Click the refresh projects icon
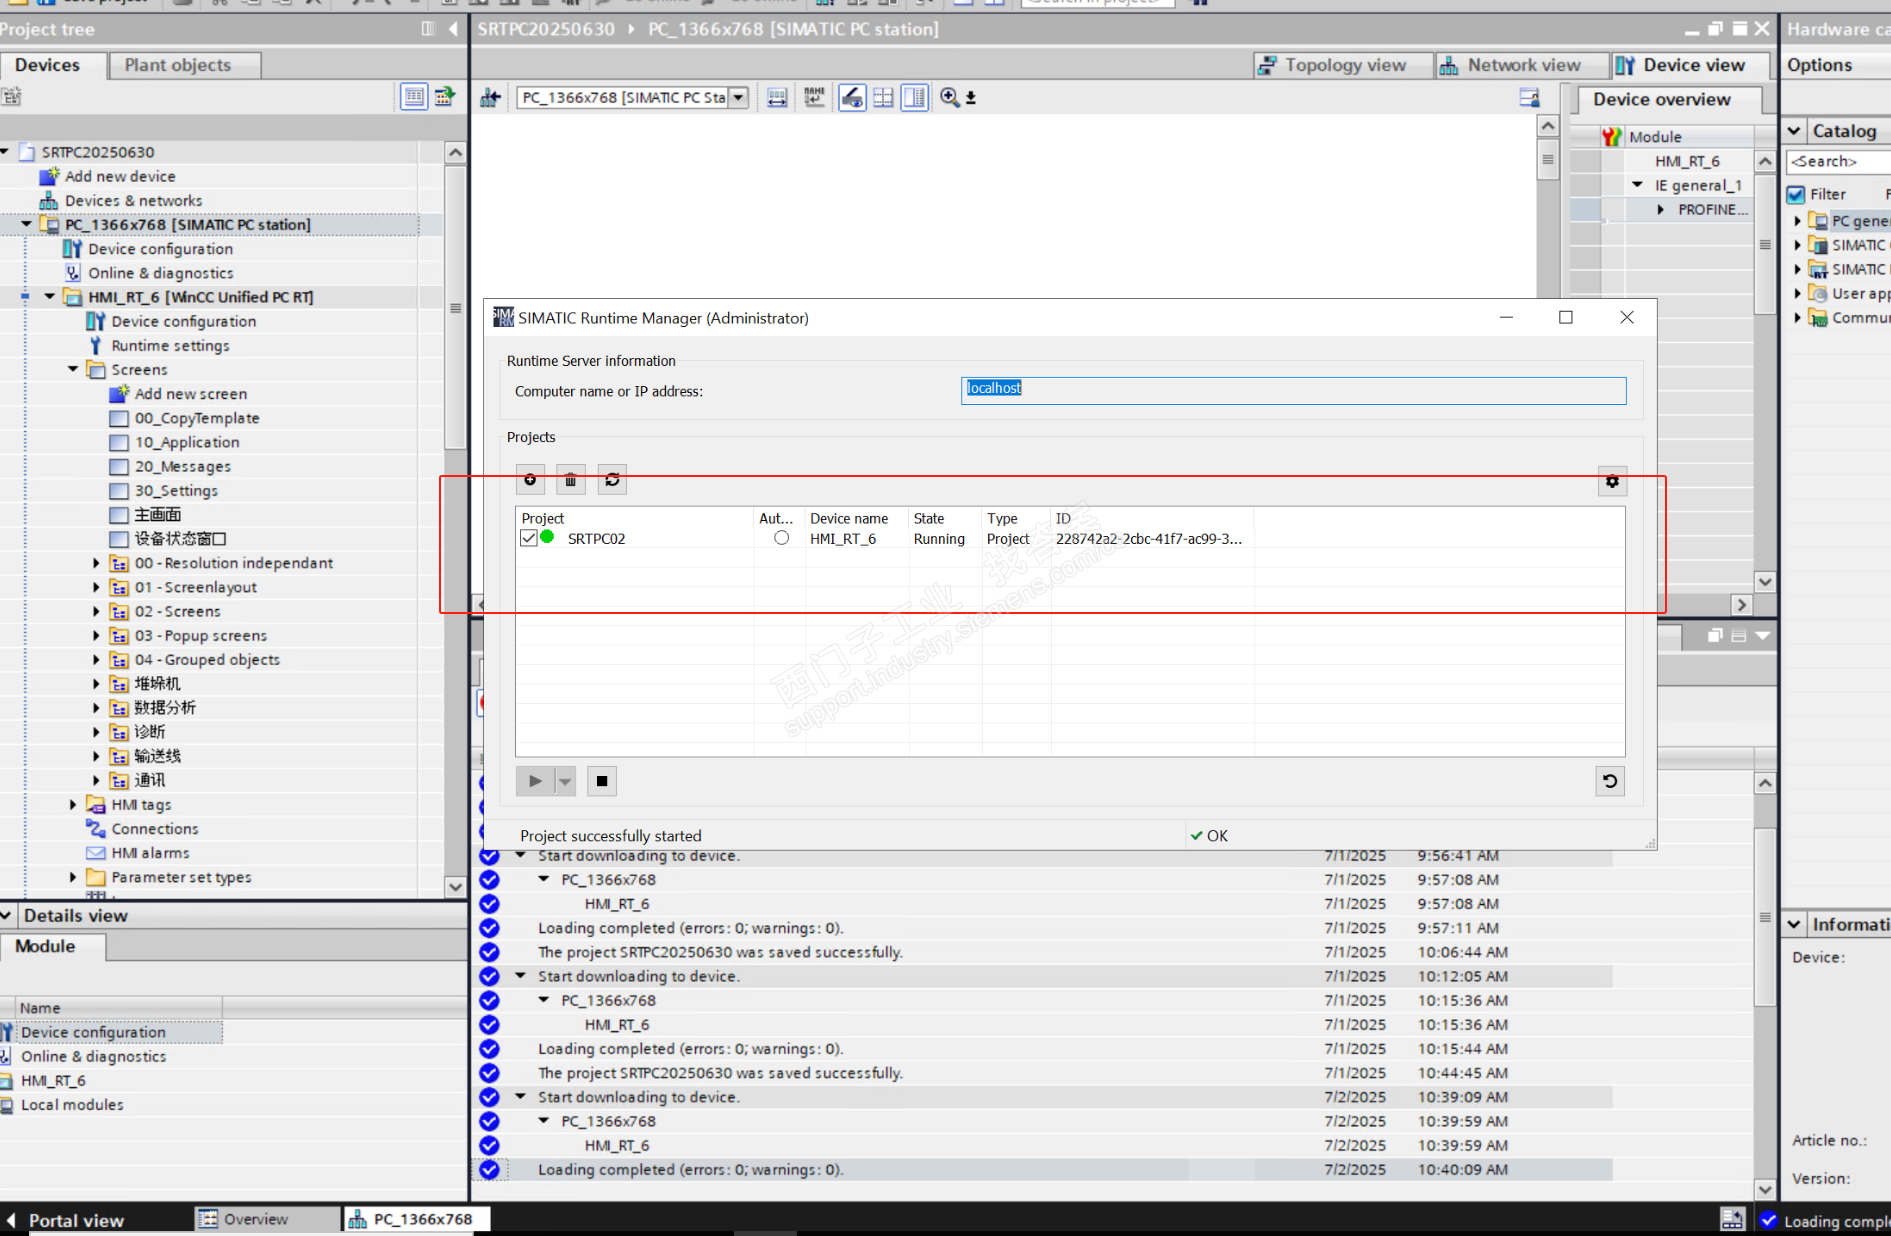The image size is (1891, 1236). click(612, 480)
